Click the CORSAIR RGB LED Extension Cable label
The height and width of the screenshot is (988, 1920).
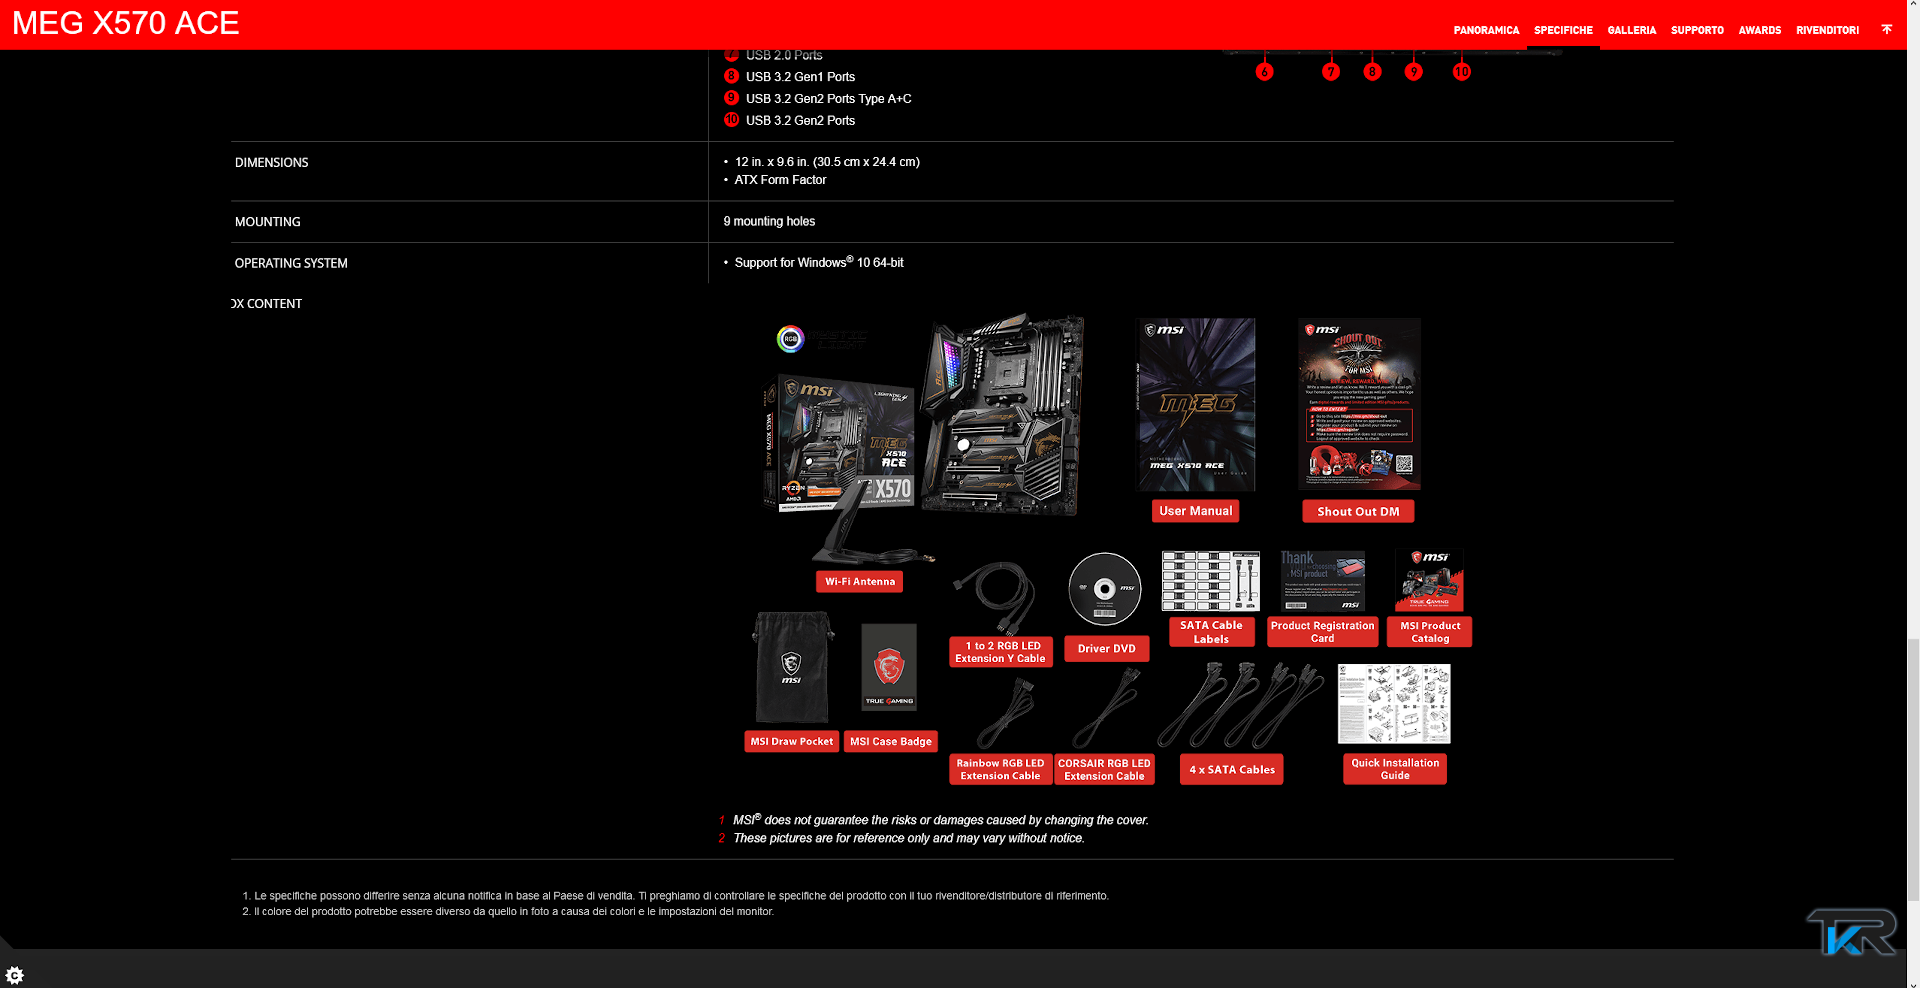coord(1104,769)
